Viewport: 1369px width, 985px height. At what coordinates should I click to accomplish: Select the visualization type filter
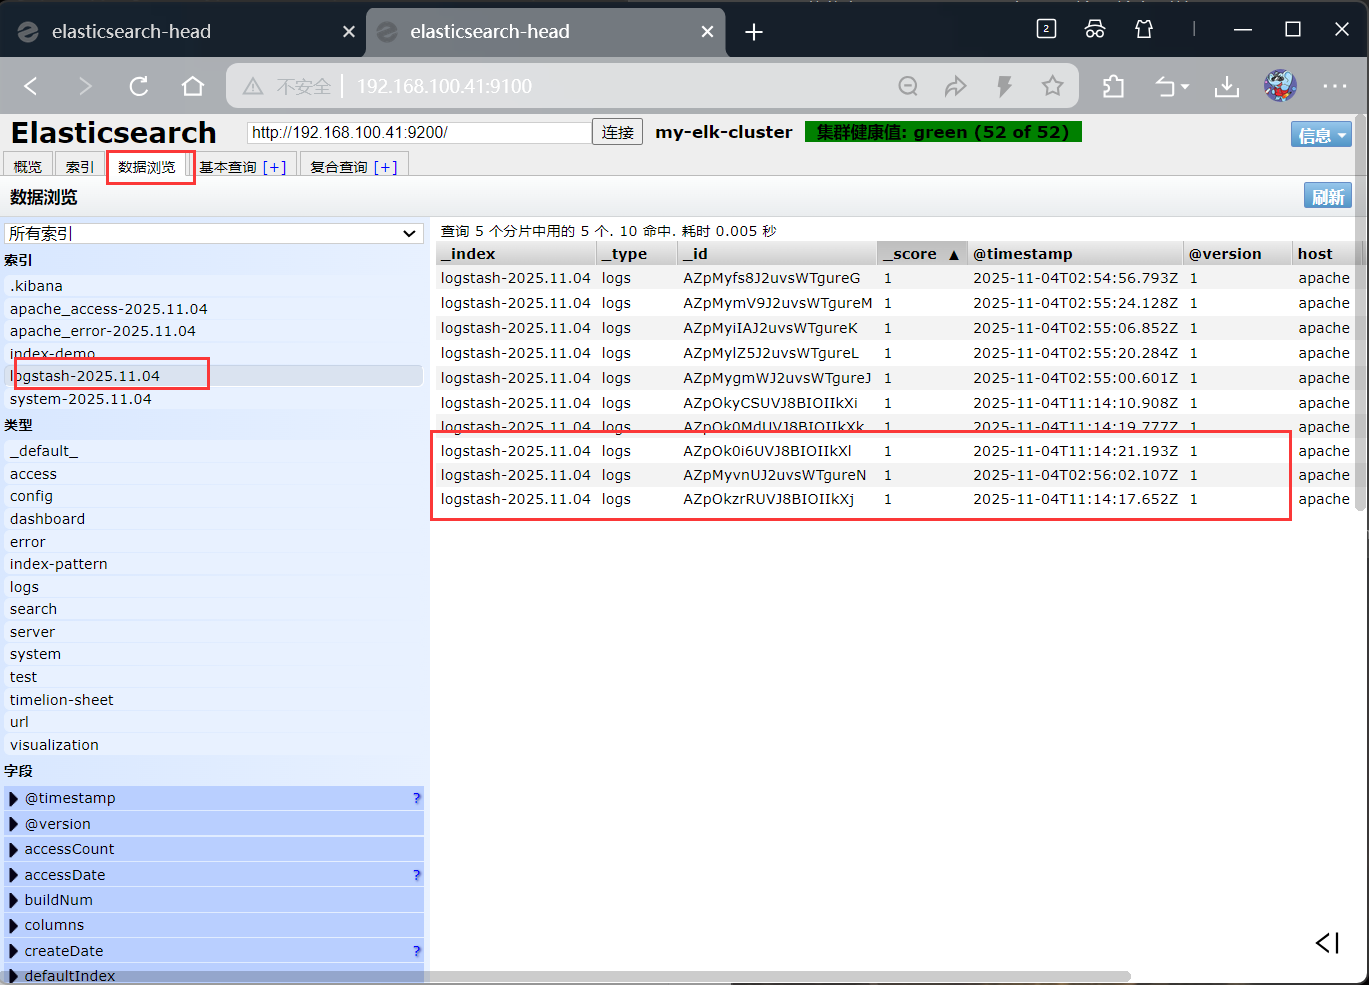tap(214, 745)
